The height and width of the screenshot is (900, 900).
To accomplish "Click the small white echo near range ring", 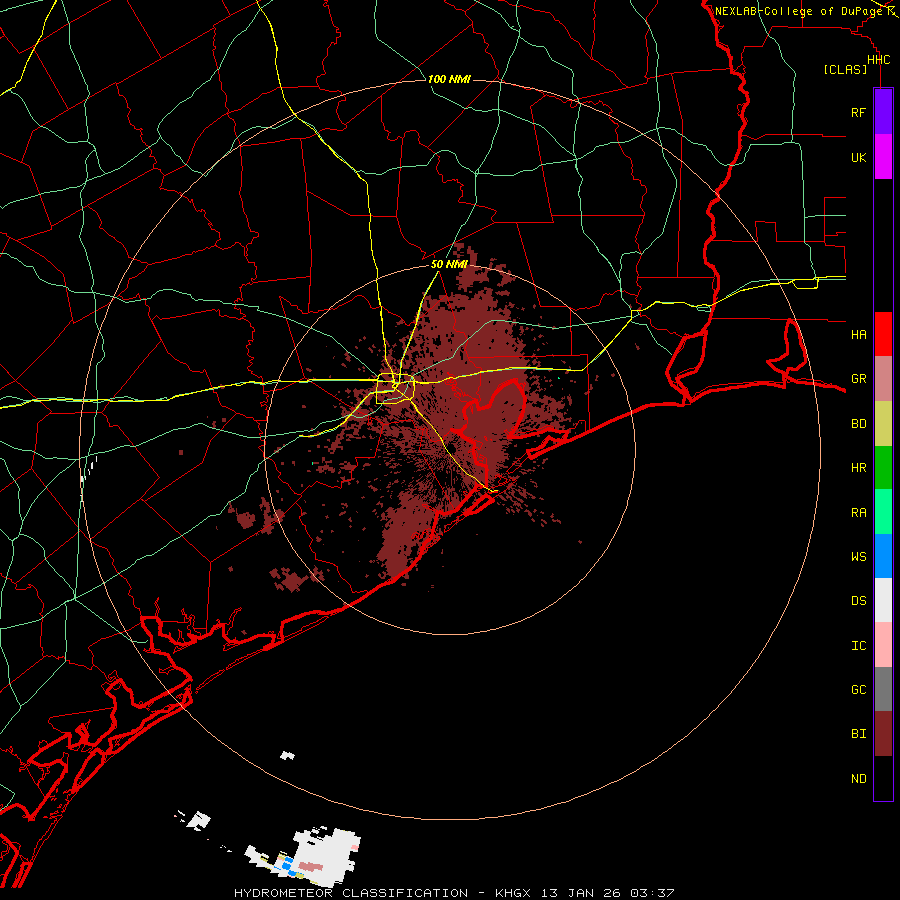I will (288, 755).
